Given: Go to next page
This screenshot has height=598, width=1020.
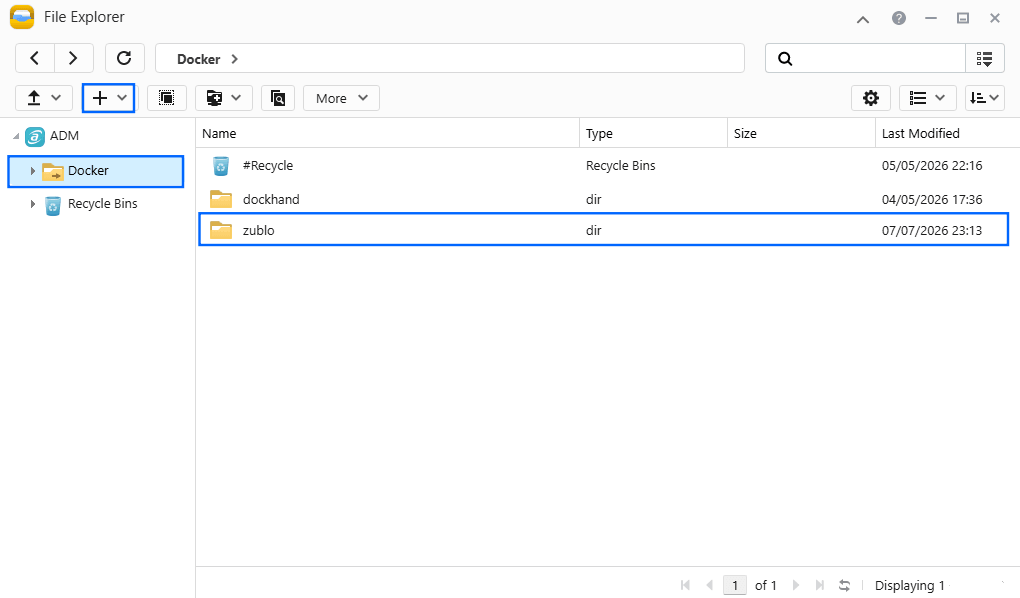Looking at the screenshot, I should pyautogui.click(x=796, y=585).
